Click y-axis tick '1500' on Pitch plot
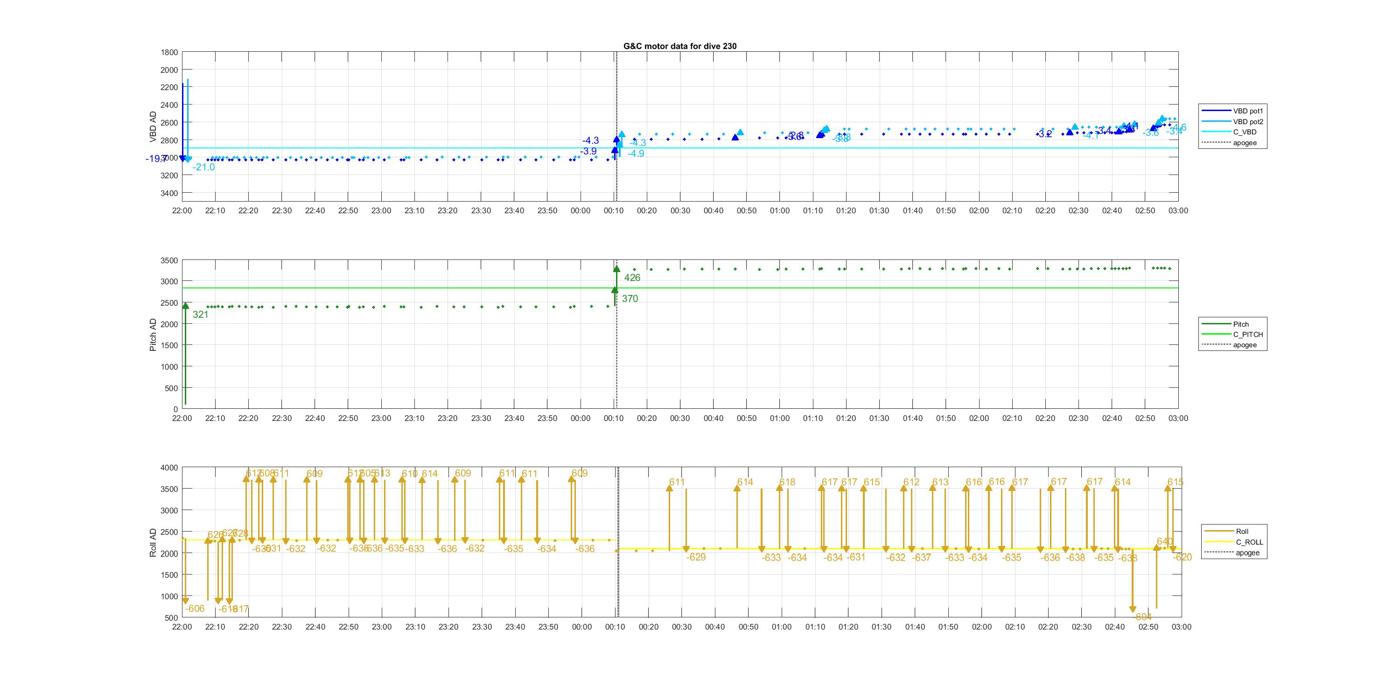This screenshot has width=1400, height=693. [168, 345]
